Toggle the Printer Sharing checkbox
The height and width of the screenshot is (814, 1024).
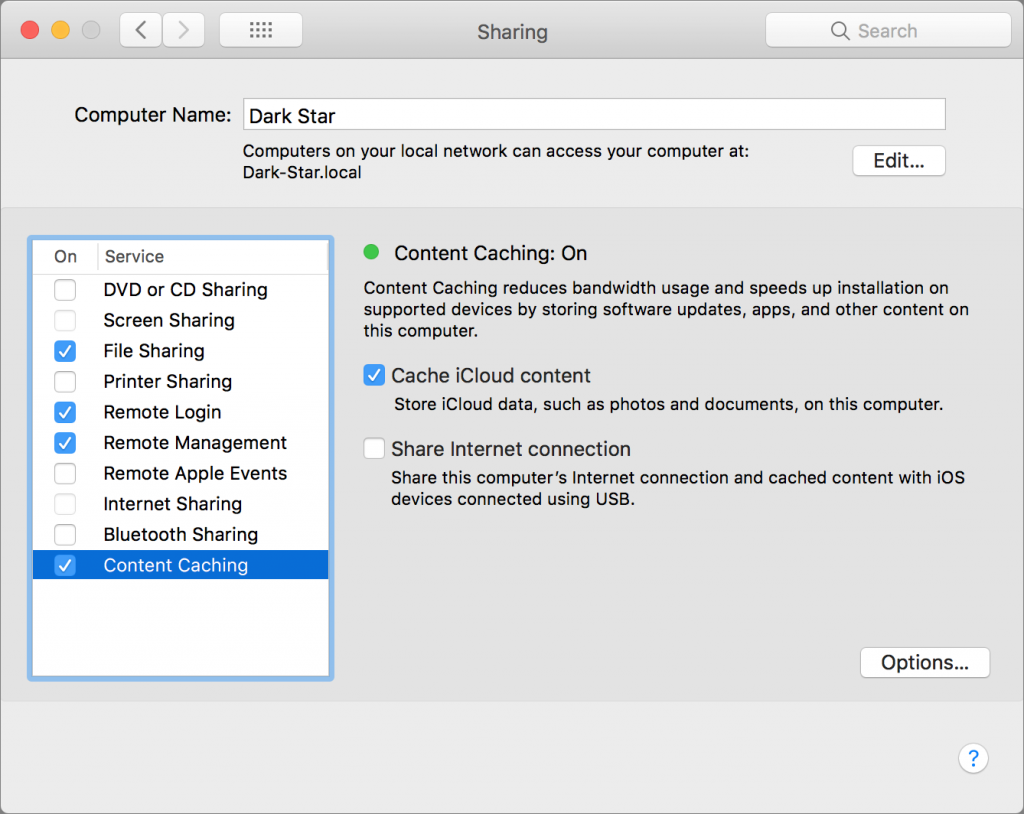(x=65, y=381)
